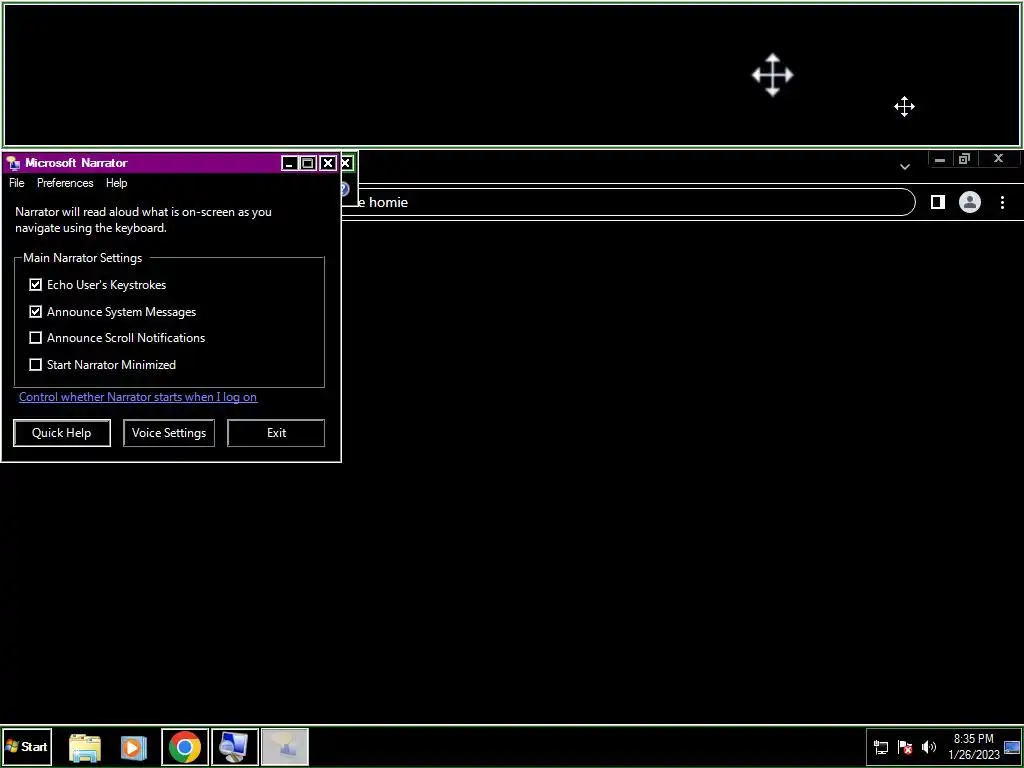The width and height of the screenshot is (1024, 768).
Task: Open the Start menu
Action: (27, 746)
